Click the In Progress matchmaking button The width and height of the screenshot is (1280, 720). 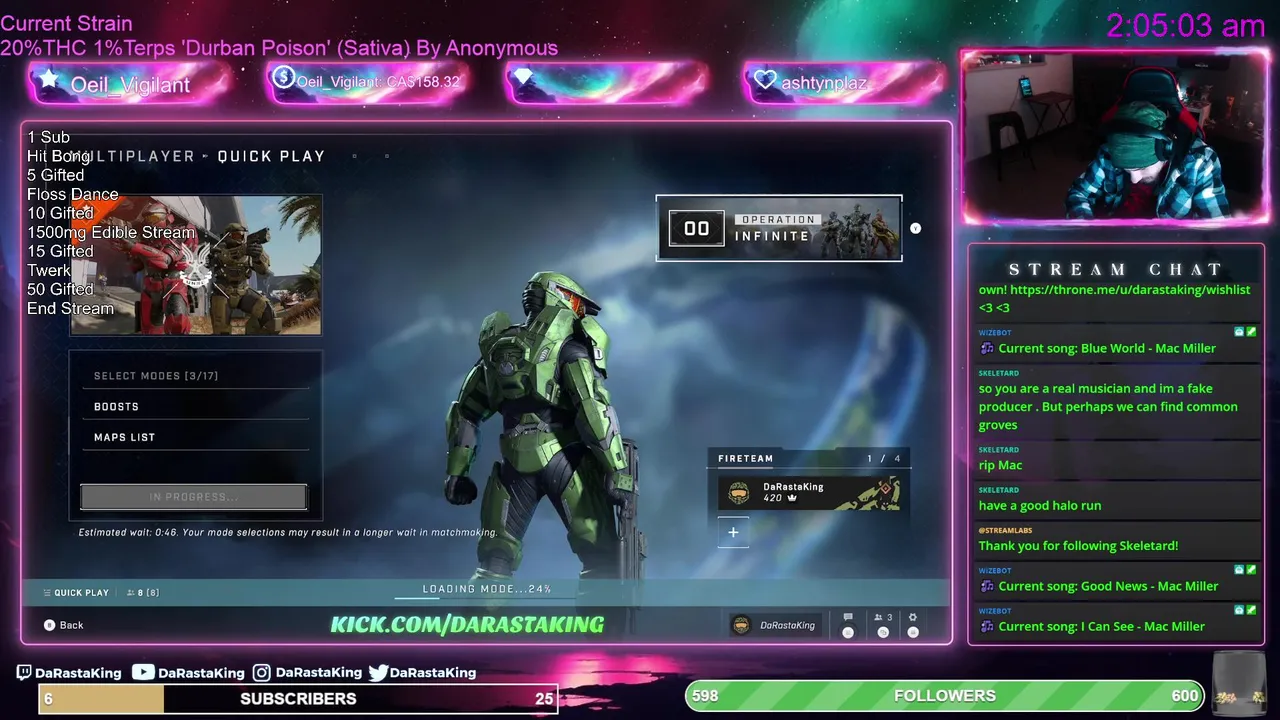click(x=194, y=497)
